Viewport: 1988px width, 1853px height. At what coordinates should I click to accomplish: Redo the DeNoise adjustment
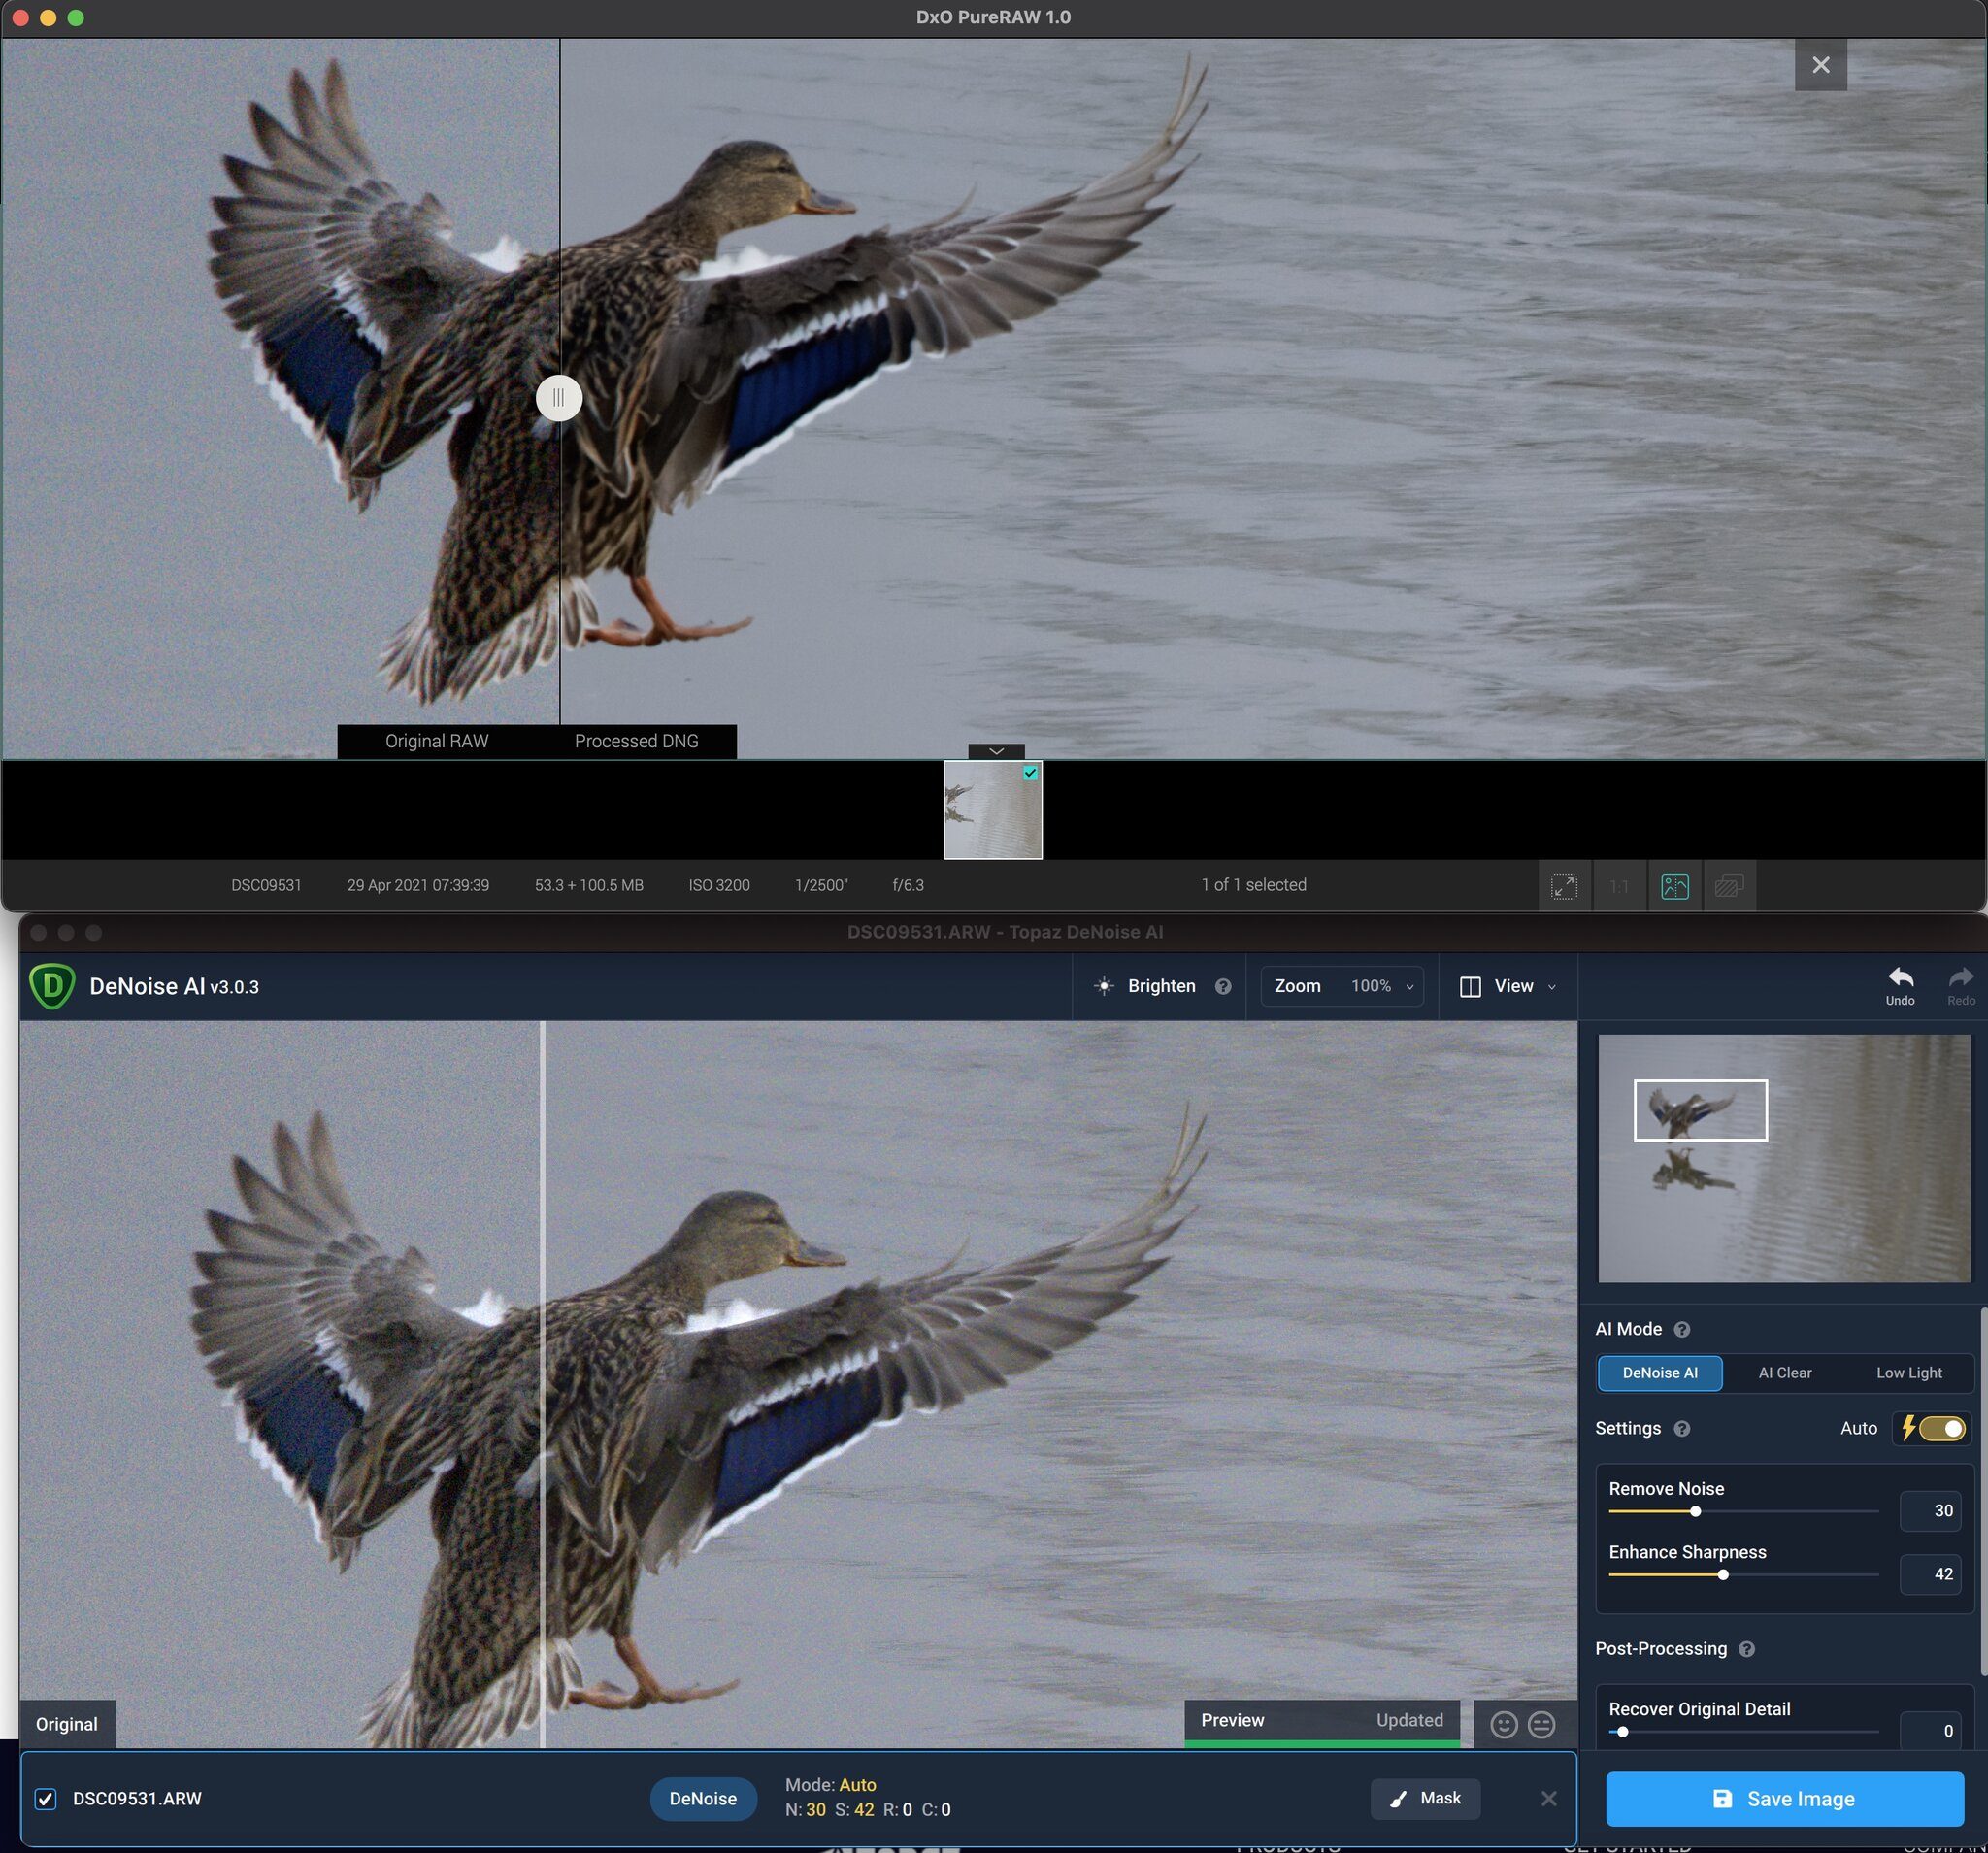click(1960, 986)
